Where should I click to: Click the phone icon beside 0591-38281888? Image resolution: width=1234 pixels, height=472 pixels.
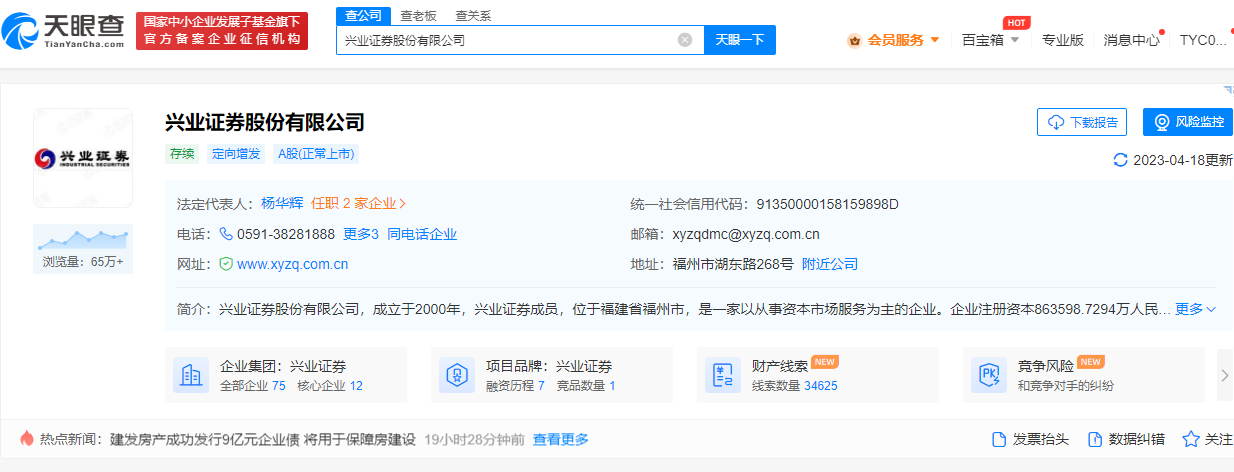[225, 234]
